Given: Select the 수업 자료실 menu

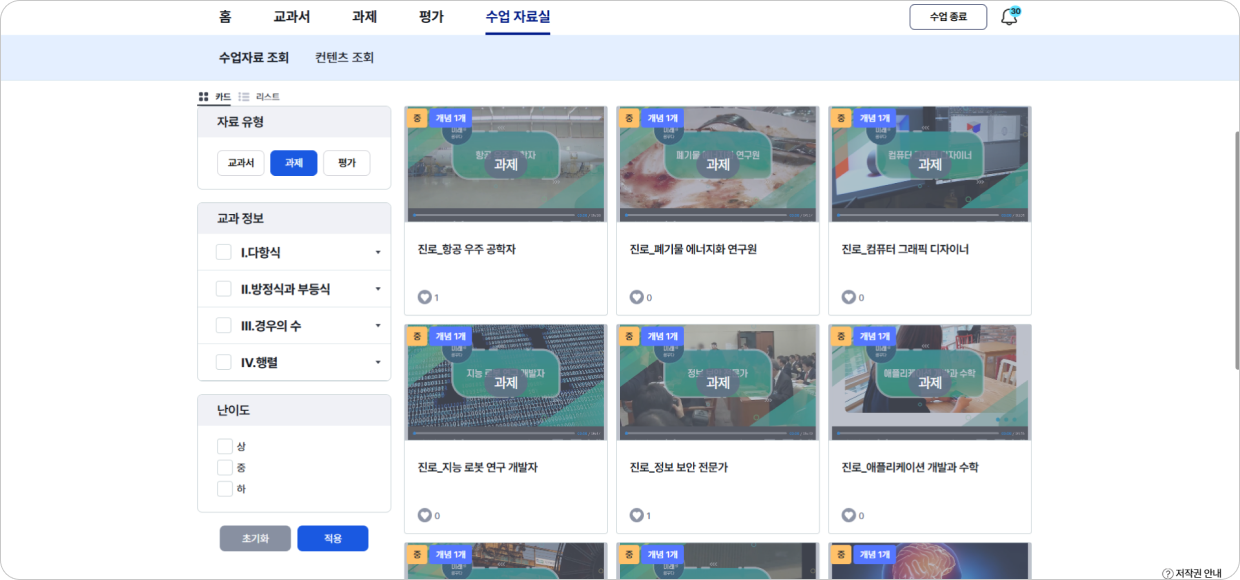Looking at the screenshot, I should click(x=517, y=17).
